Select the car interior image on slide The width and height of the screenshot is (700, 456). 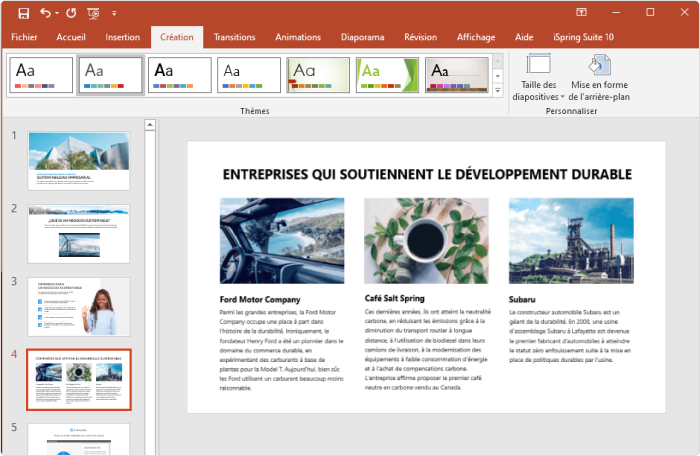tap(282, 241)
